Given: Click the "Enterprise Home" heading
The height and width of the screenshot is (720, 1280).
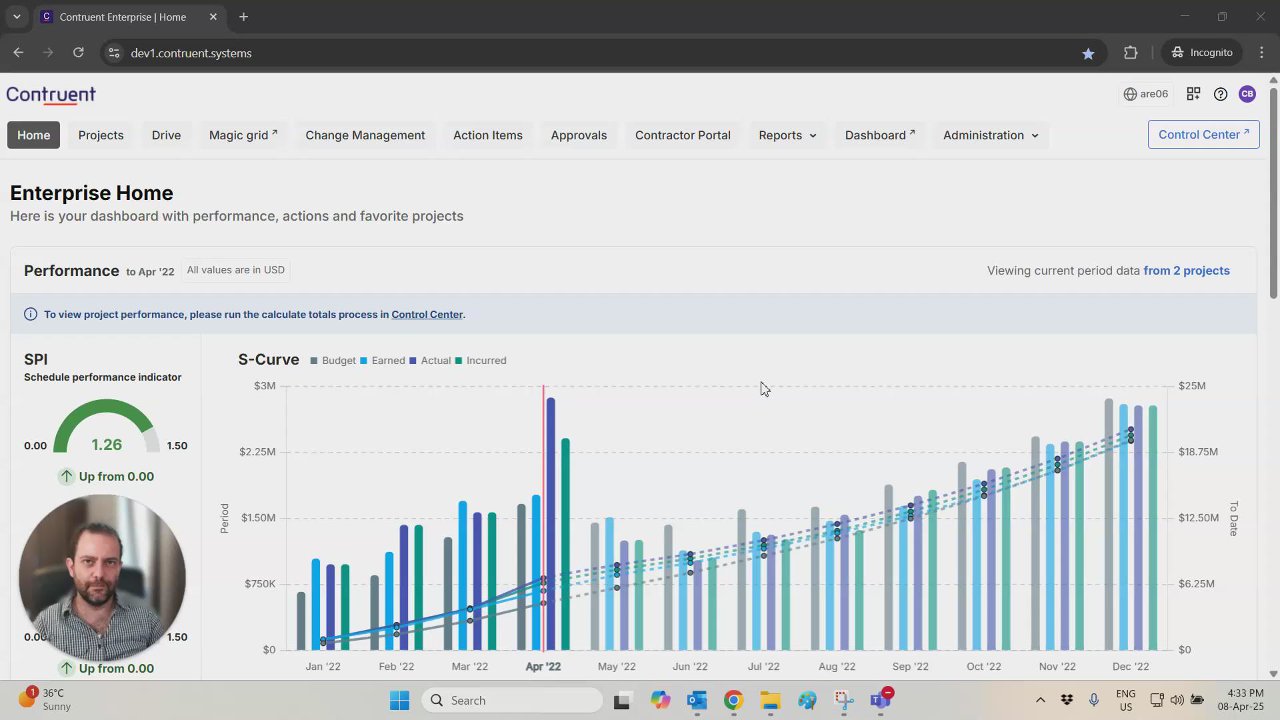Looking at the screenshot, I should (91, 193).
